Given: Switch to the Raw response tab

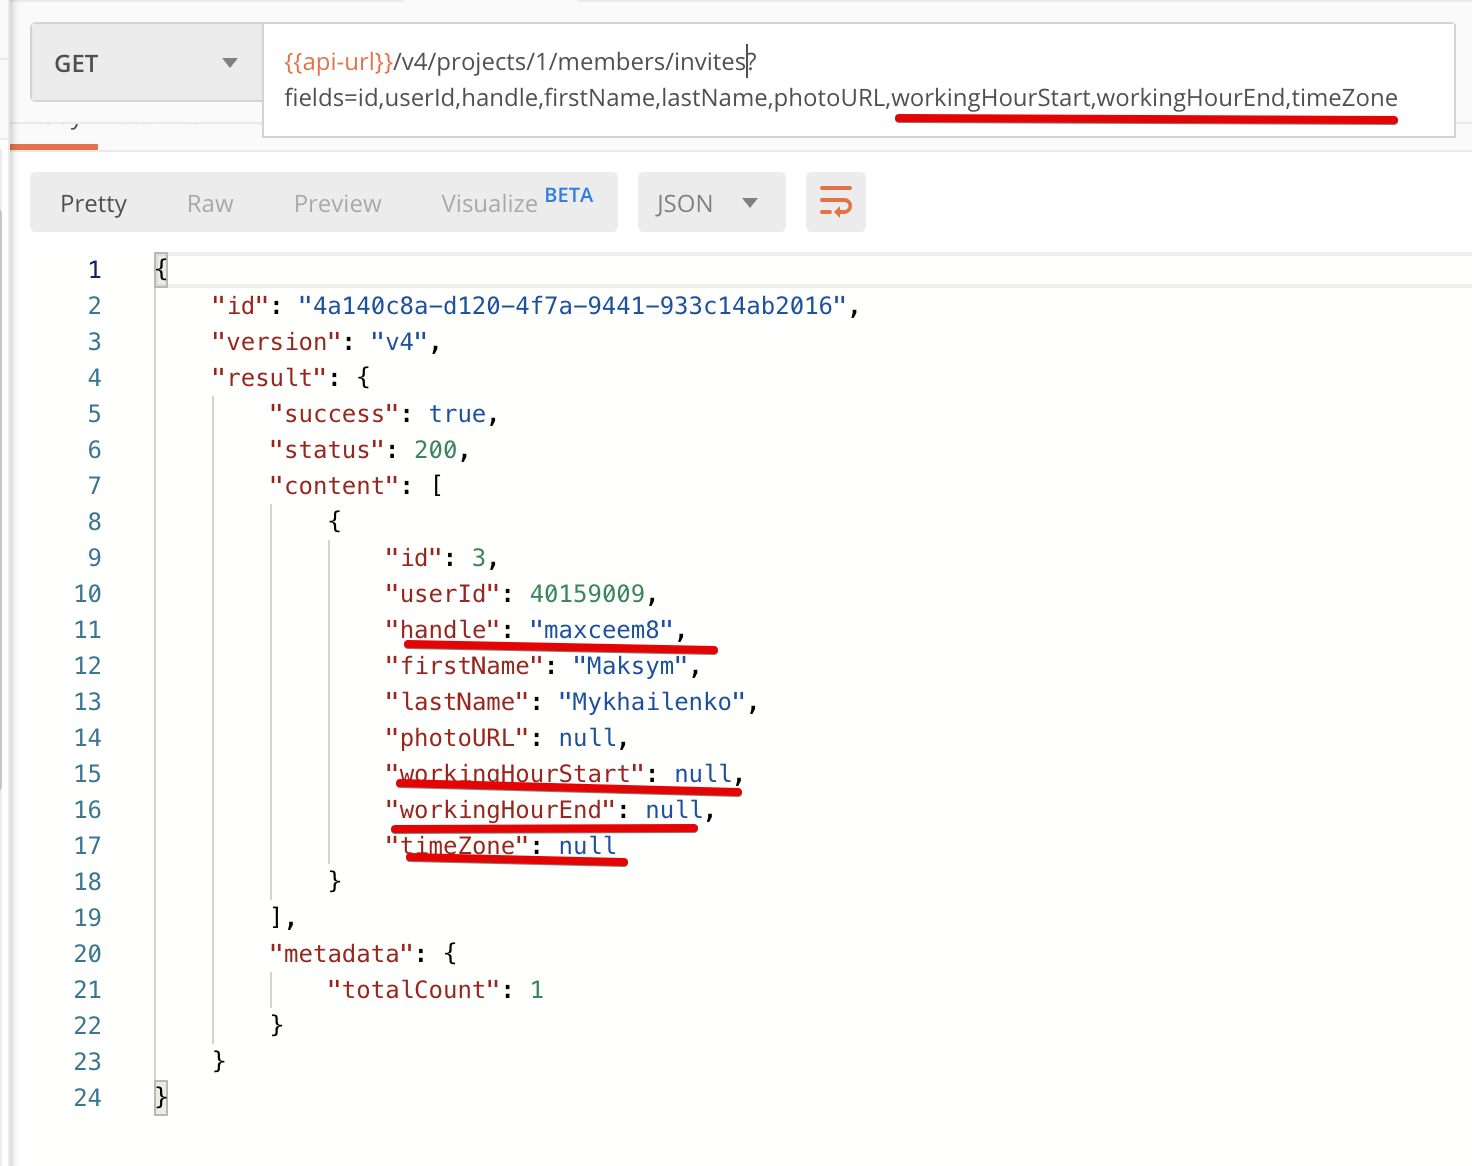Looking at the screenshot, I should 210,204.
